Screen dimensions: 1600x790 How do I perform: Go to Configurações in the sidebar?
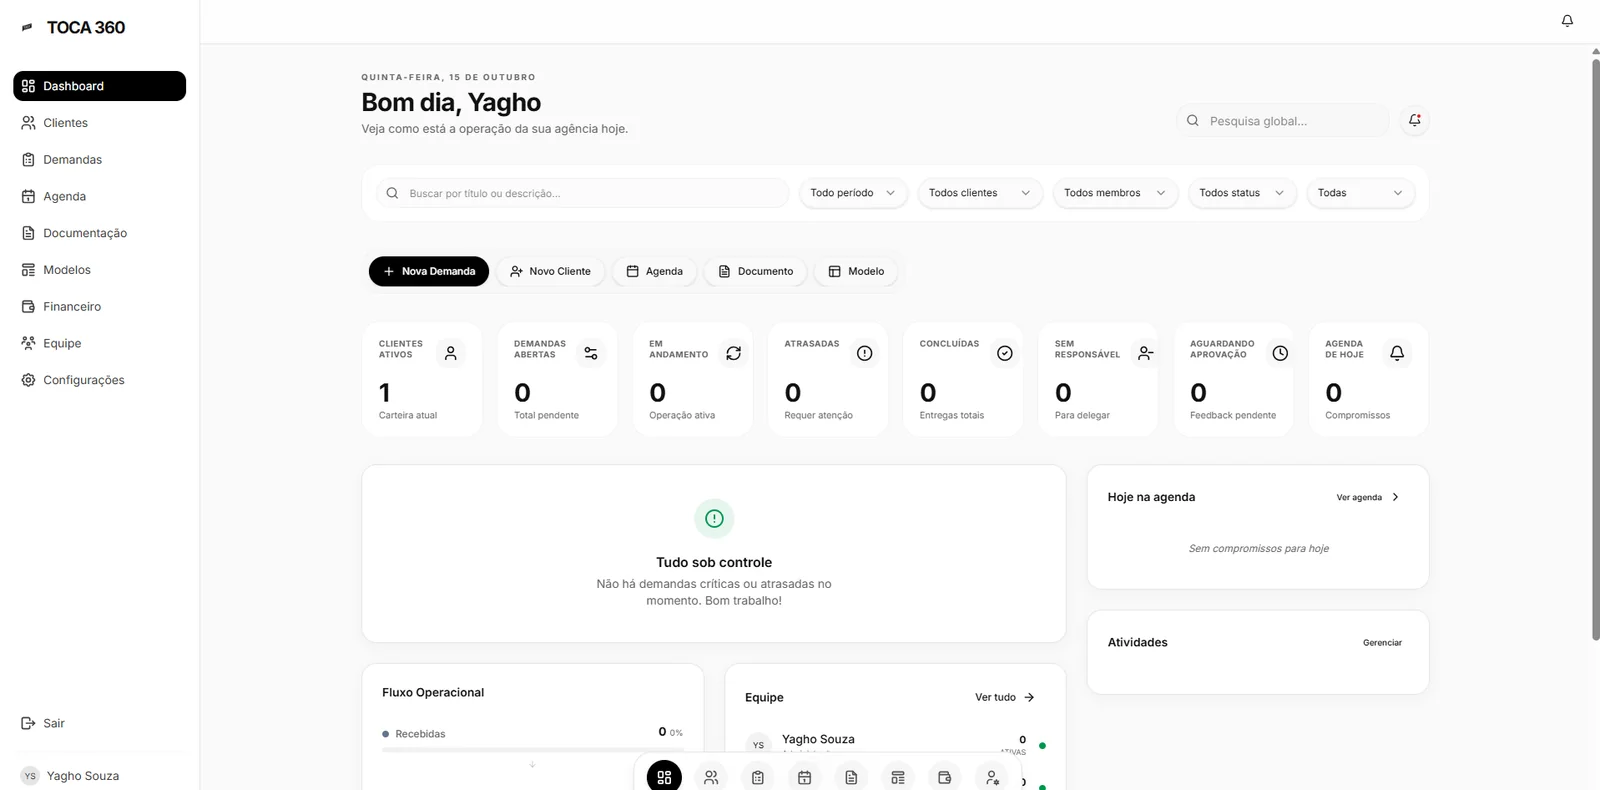(99, 380)
